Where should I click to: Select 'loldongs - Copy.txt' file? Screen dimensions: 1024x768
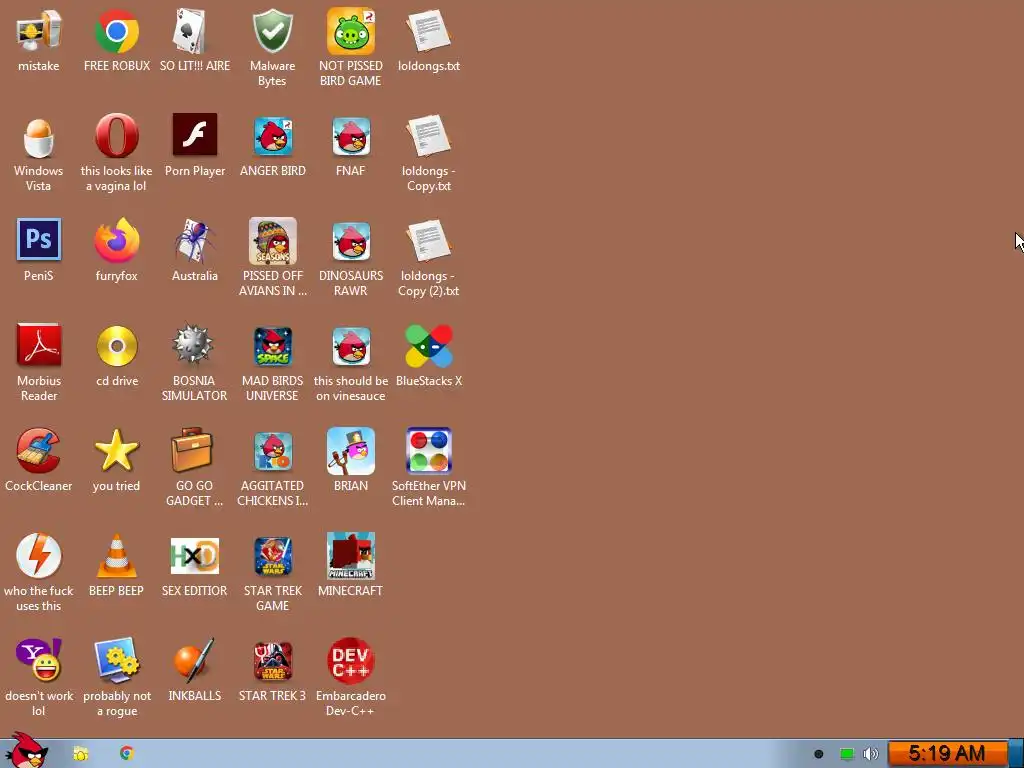[429, 136]
